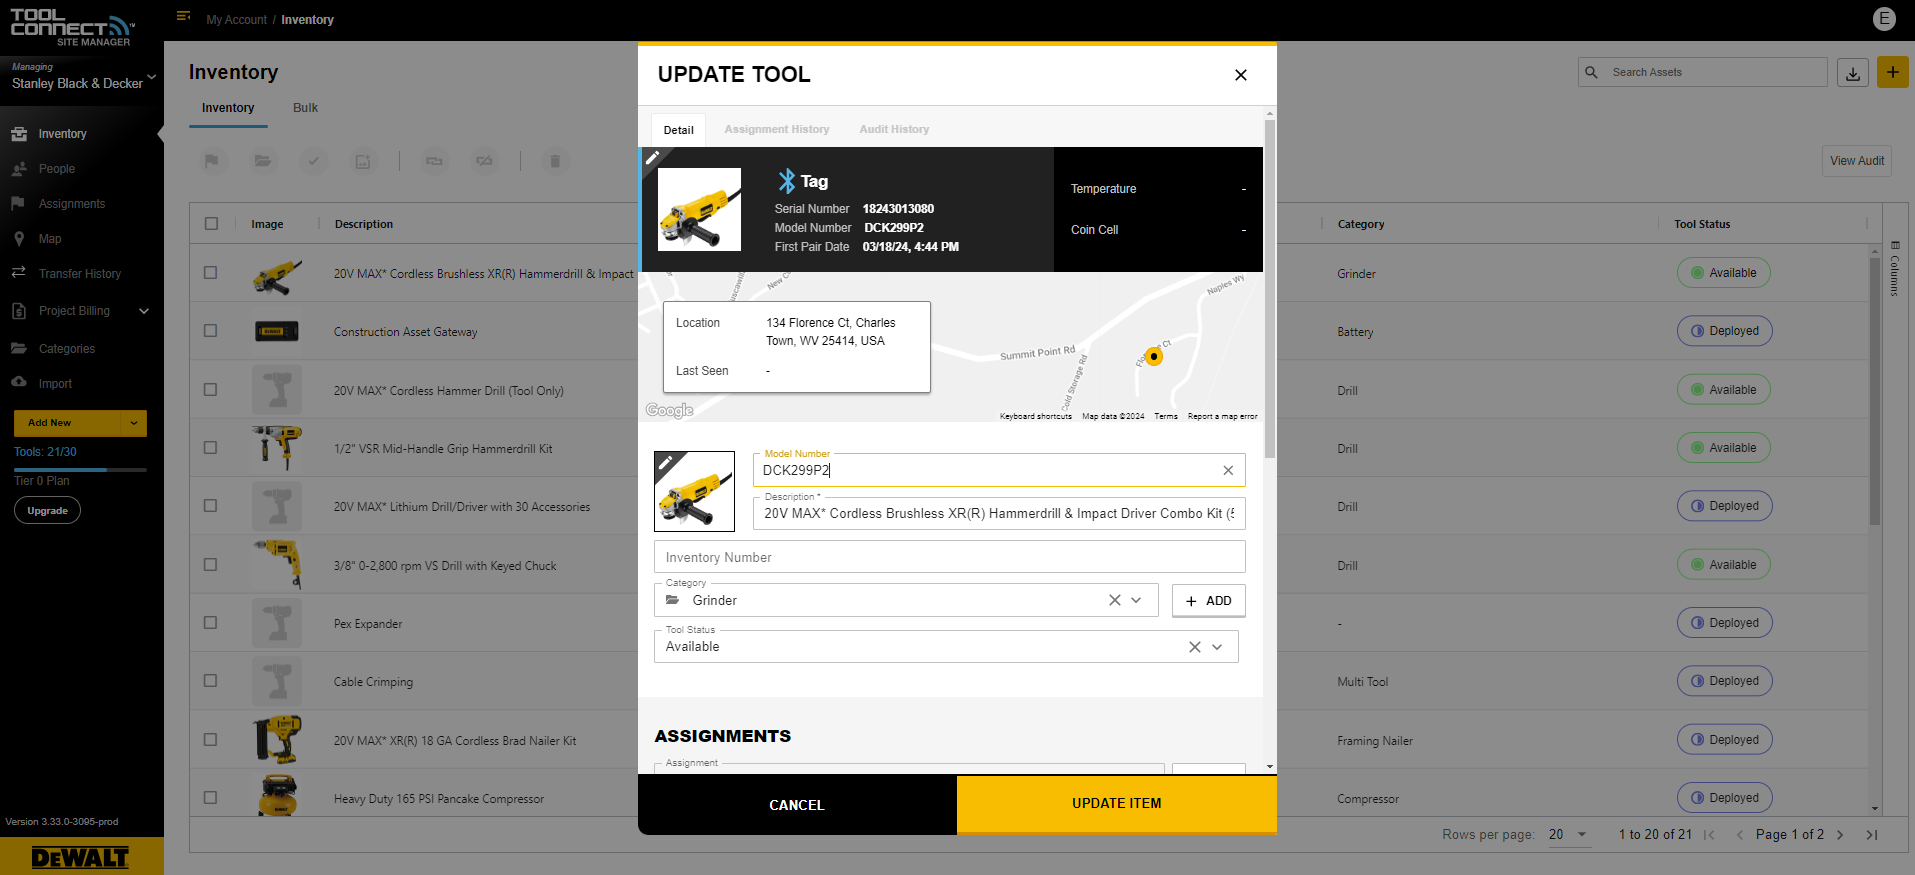Switch to the Detail tab
This screenshot has height=875, width=1915.
tap(678, 130)
